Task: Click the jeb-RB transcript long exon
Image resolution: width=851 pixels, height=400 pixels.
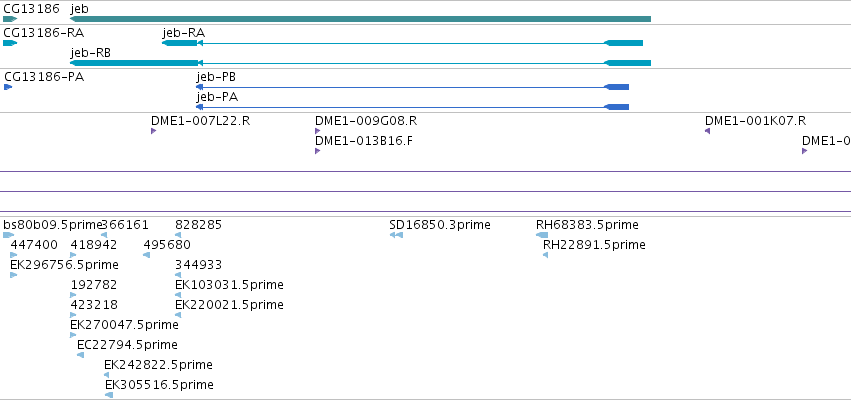Action: click(x=134, y=63)
